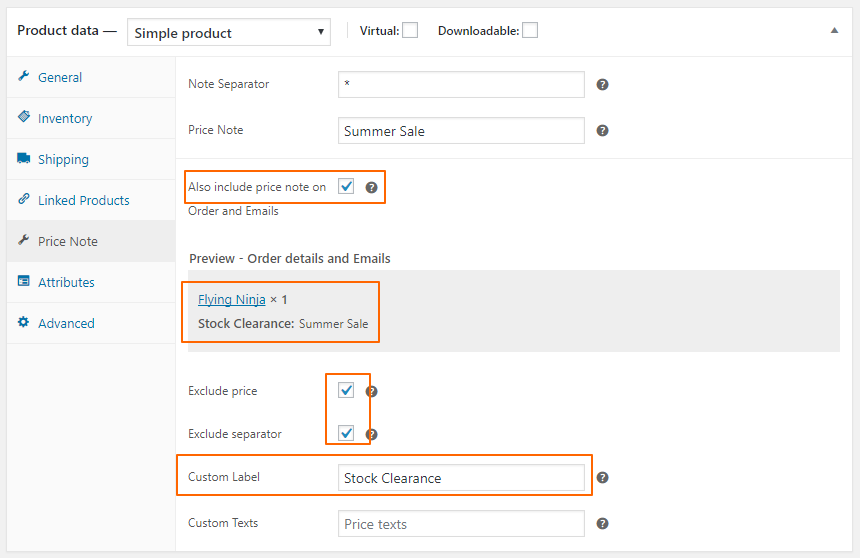This screenshot has height=558, width=860.
Task: Open the Simple product type dropdown
Action: (229, 33)
